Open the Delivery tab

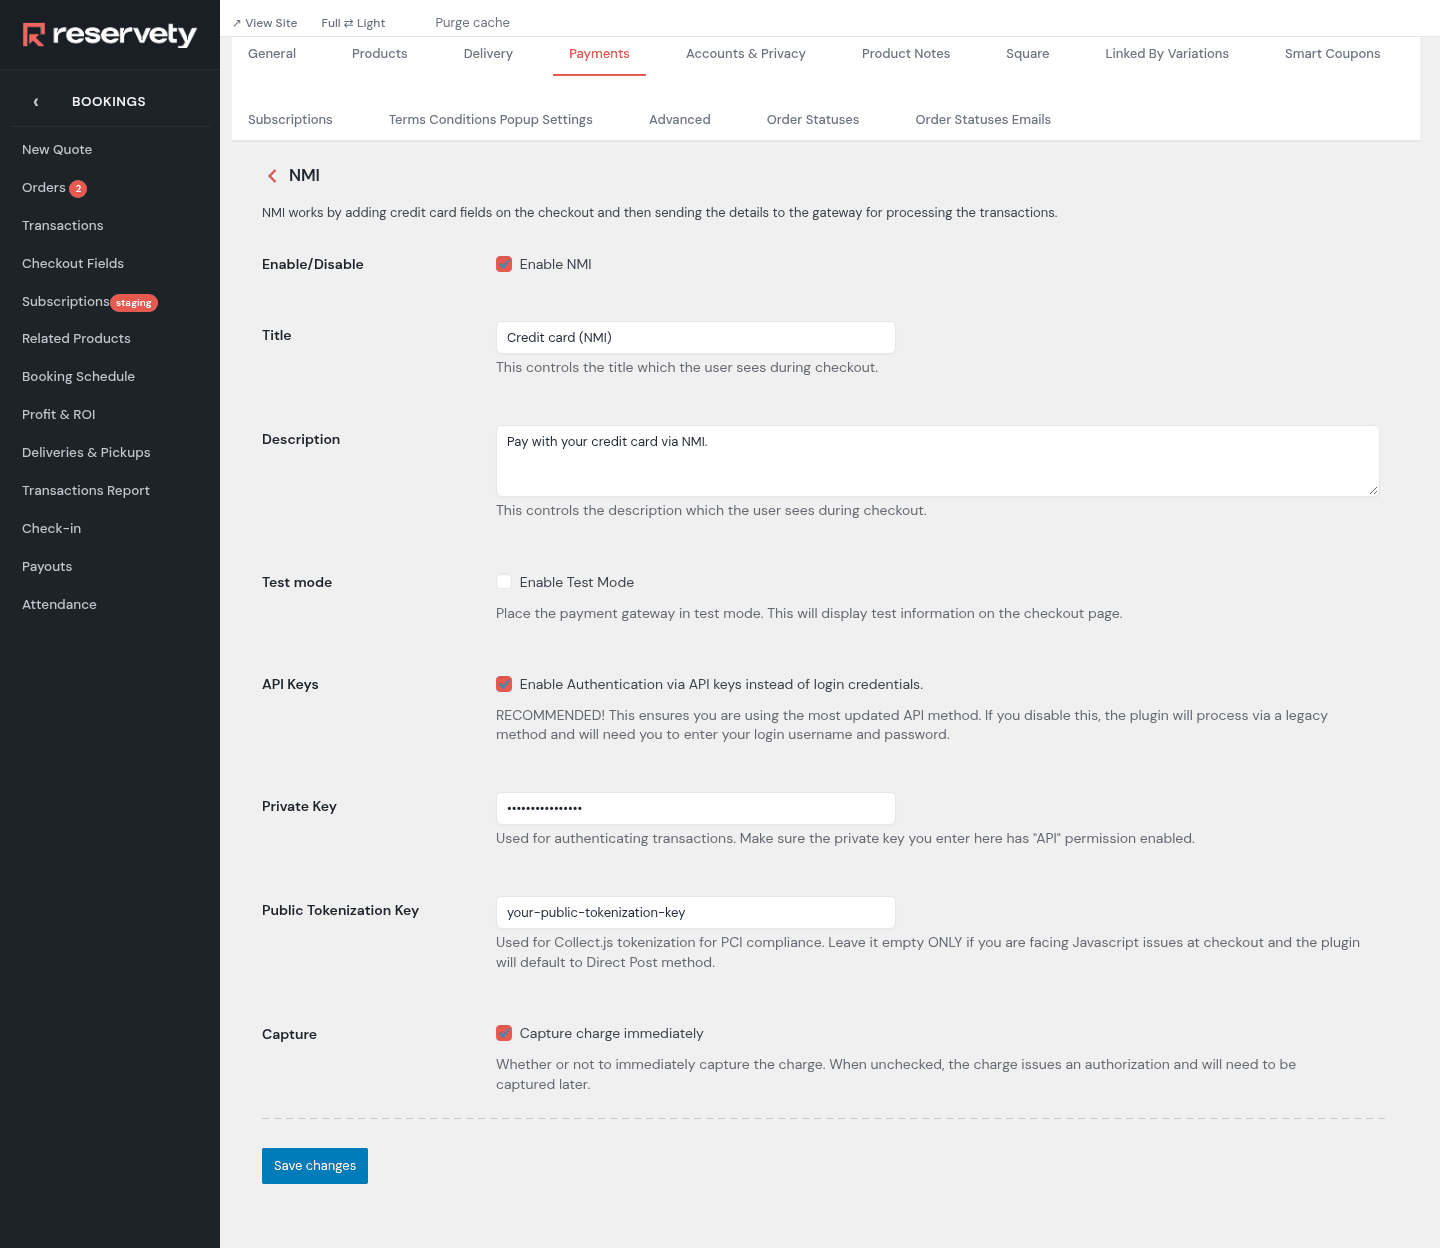[x=488, y=54]
